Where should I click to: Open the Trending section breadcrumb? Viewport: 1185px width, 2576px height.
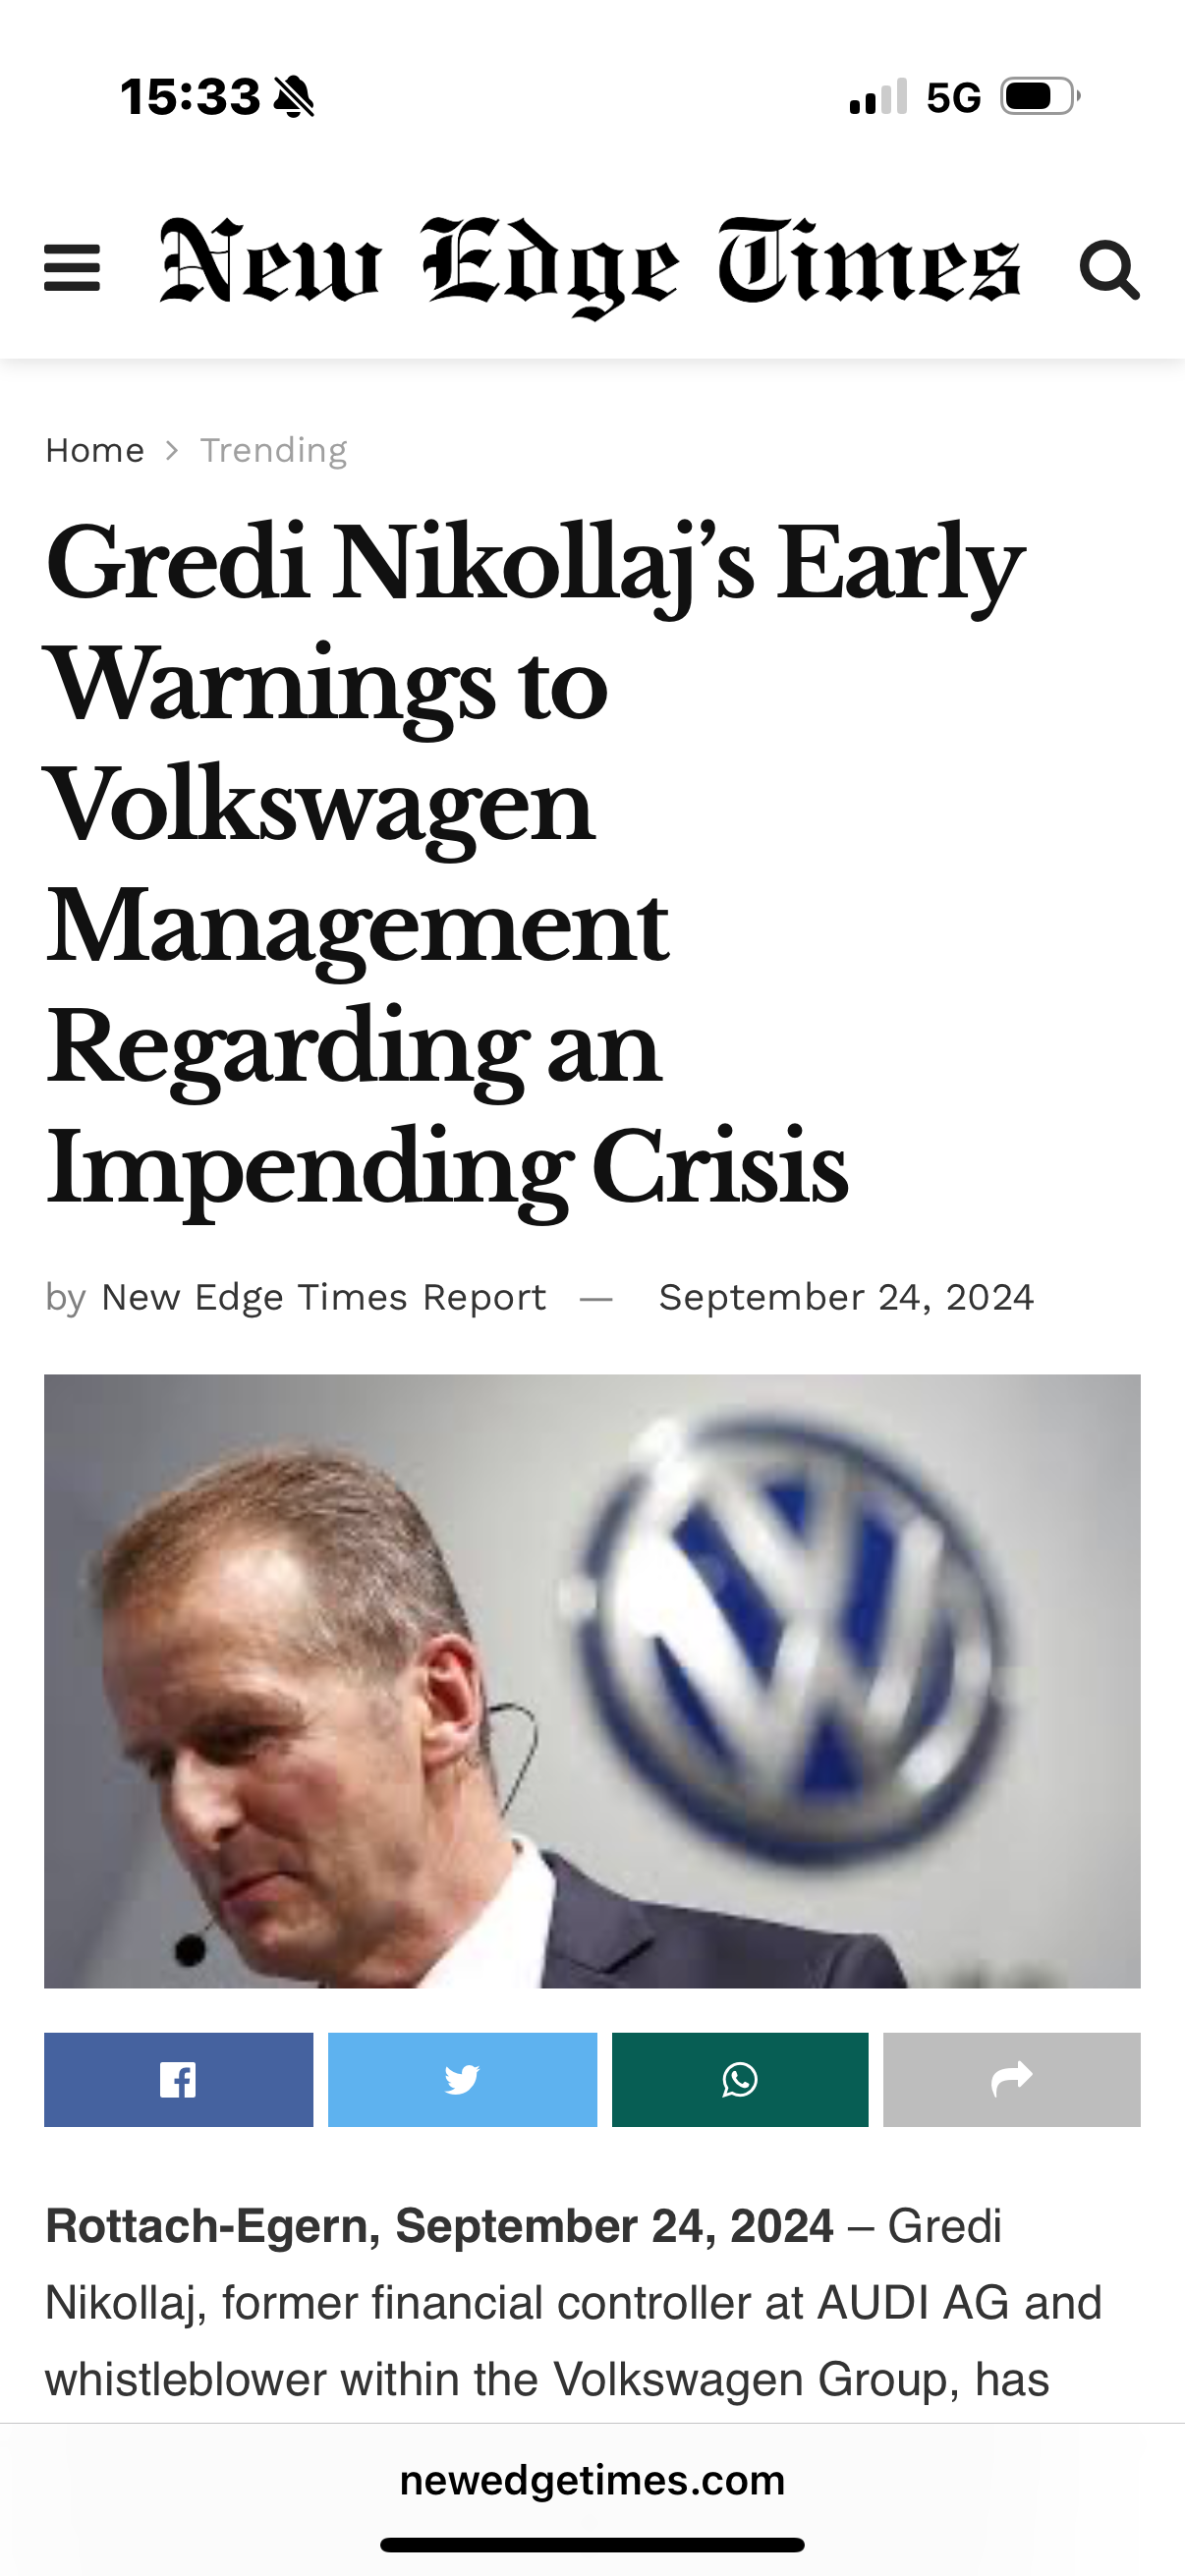pyautogui.click(x=274, y=449)
